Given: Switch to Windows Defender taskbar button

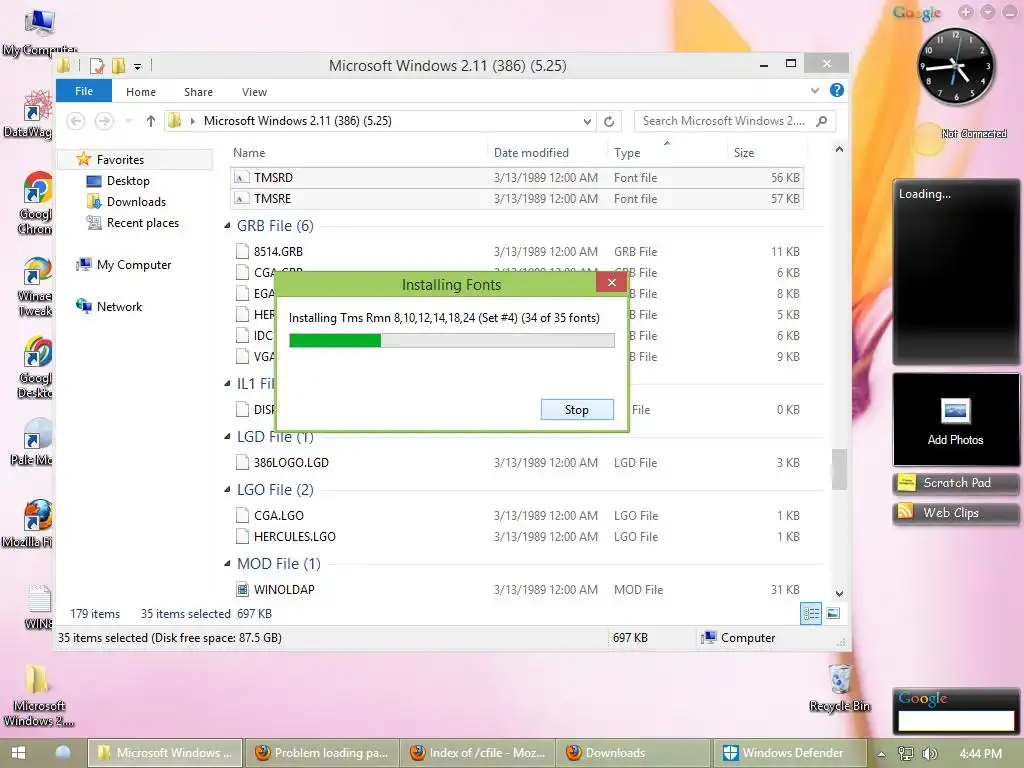Looking at the screenshot, I should pyautogui.click(x=790, y=753).
